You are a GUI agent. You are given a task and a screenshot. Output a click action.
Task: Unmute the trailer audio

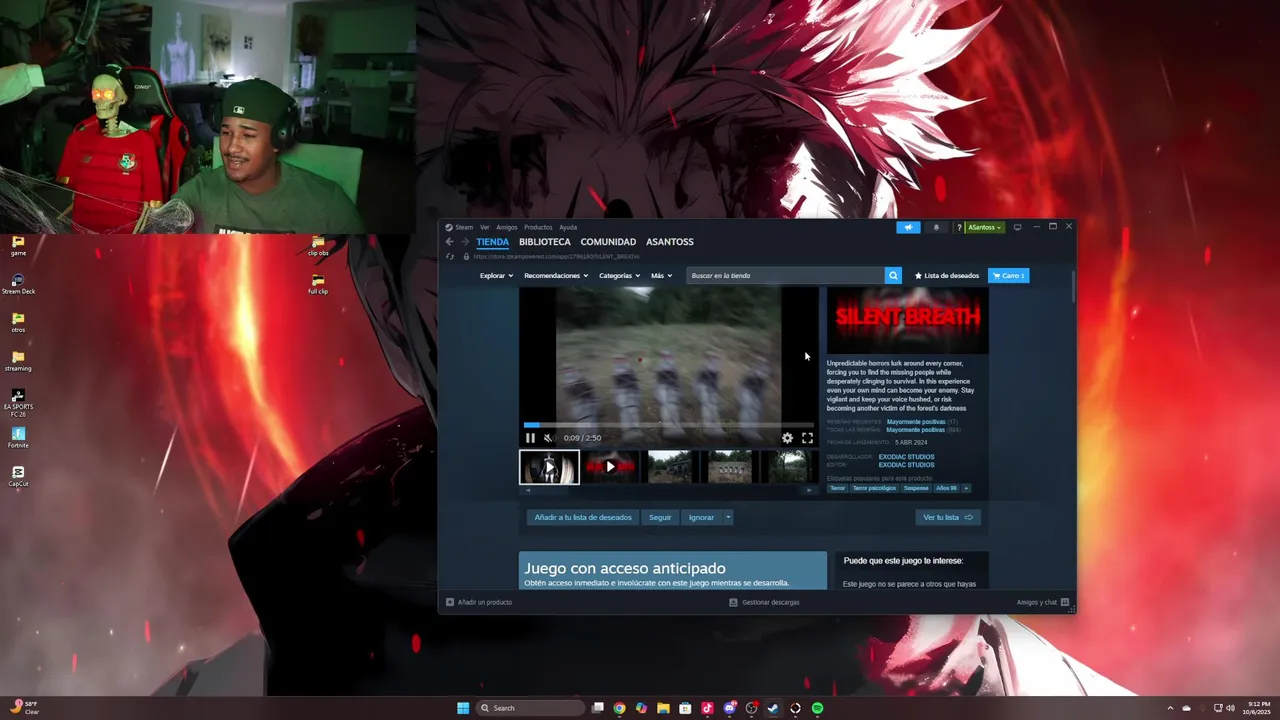pyautogui.click(x=548, y=438)
